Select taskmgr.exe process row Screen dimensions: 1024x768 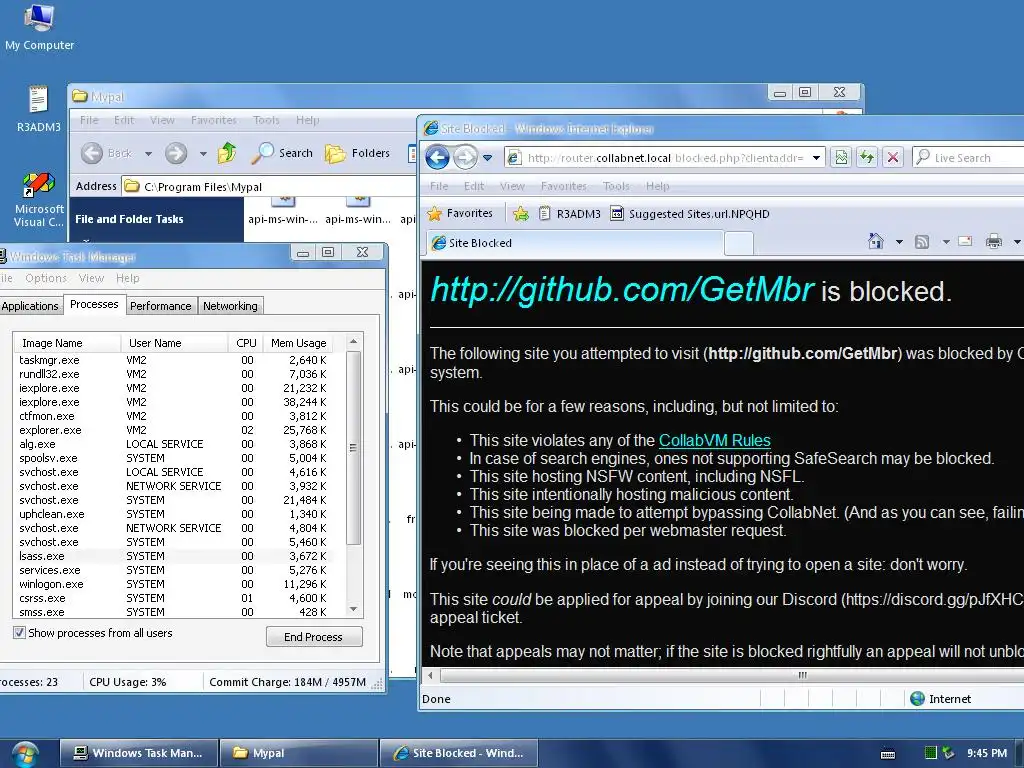(x=172, y=360)
